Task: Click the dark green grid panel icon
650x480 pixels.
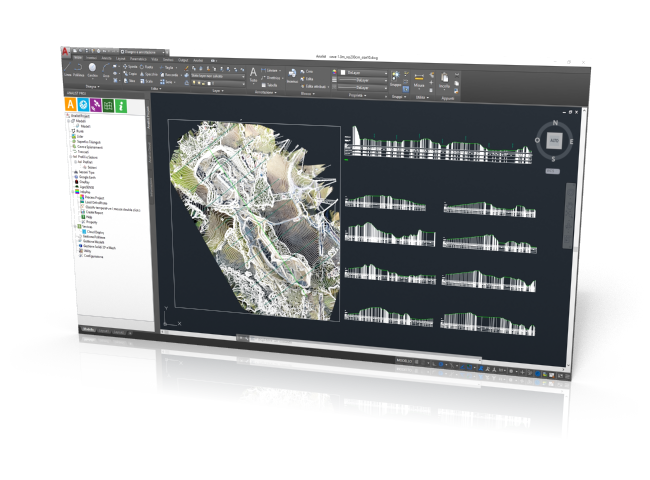Action: (x=108, y=105)
